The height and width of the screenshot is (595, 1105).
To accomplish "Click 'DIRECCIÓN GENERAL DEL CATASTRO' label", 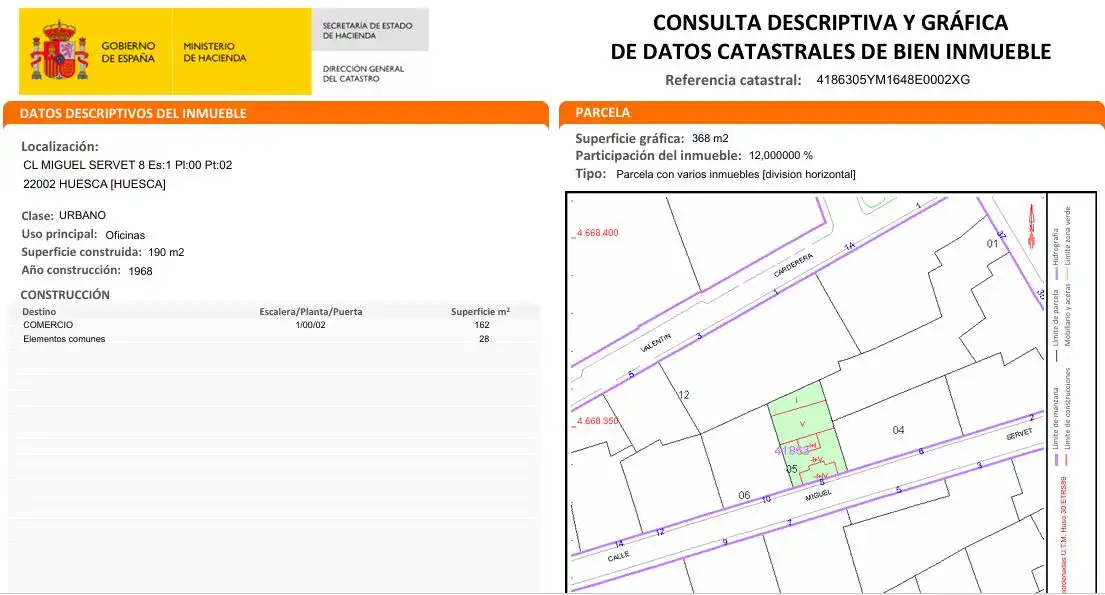I will point(363,73).
